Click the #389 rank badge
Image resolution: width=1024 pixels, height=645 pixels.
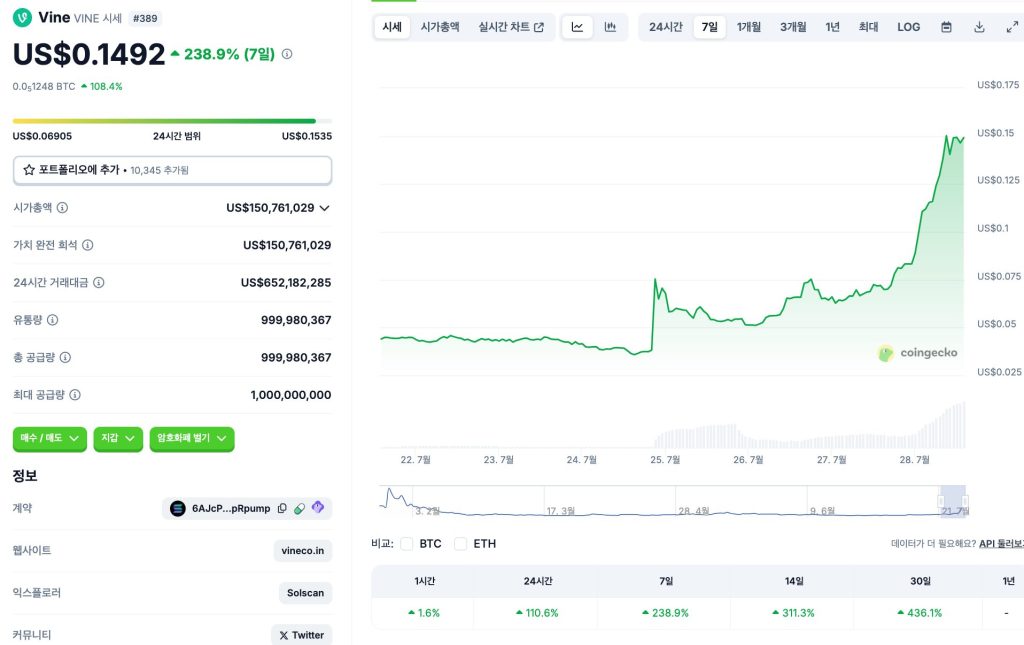tap(145, 18)
